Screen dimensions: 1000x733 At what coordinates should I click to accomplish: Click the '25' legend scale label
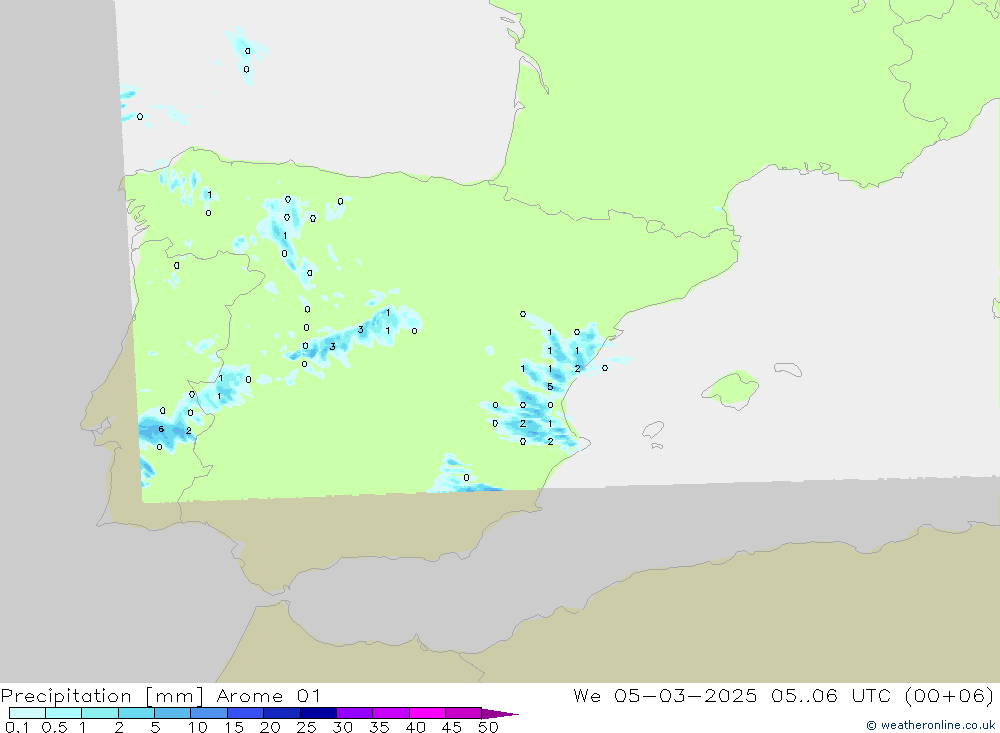tap(307, 727)
